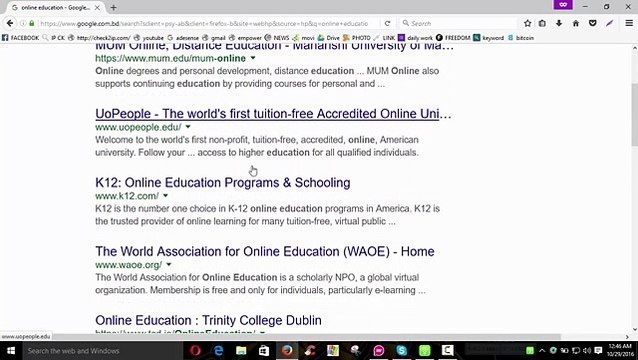Expand dropdown arrow beside www.uopeople.edu
638x360 pixels.
click(188, 127)
